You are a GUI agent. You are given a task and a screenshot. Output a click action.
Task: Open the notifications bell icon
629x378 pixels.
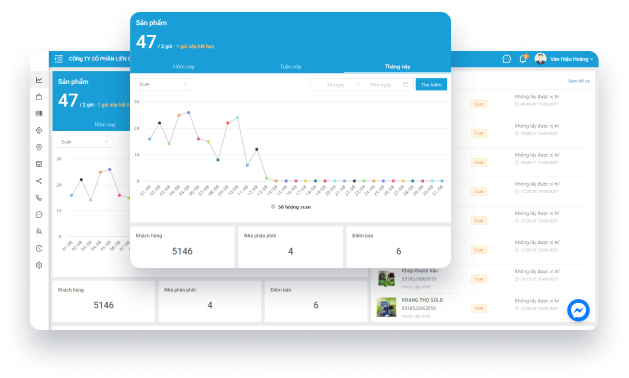click(x=523, y=59)
